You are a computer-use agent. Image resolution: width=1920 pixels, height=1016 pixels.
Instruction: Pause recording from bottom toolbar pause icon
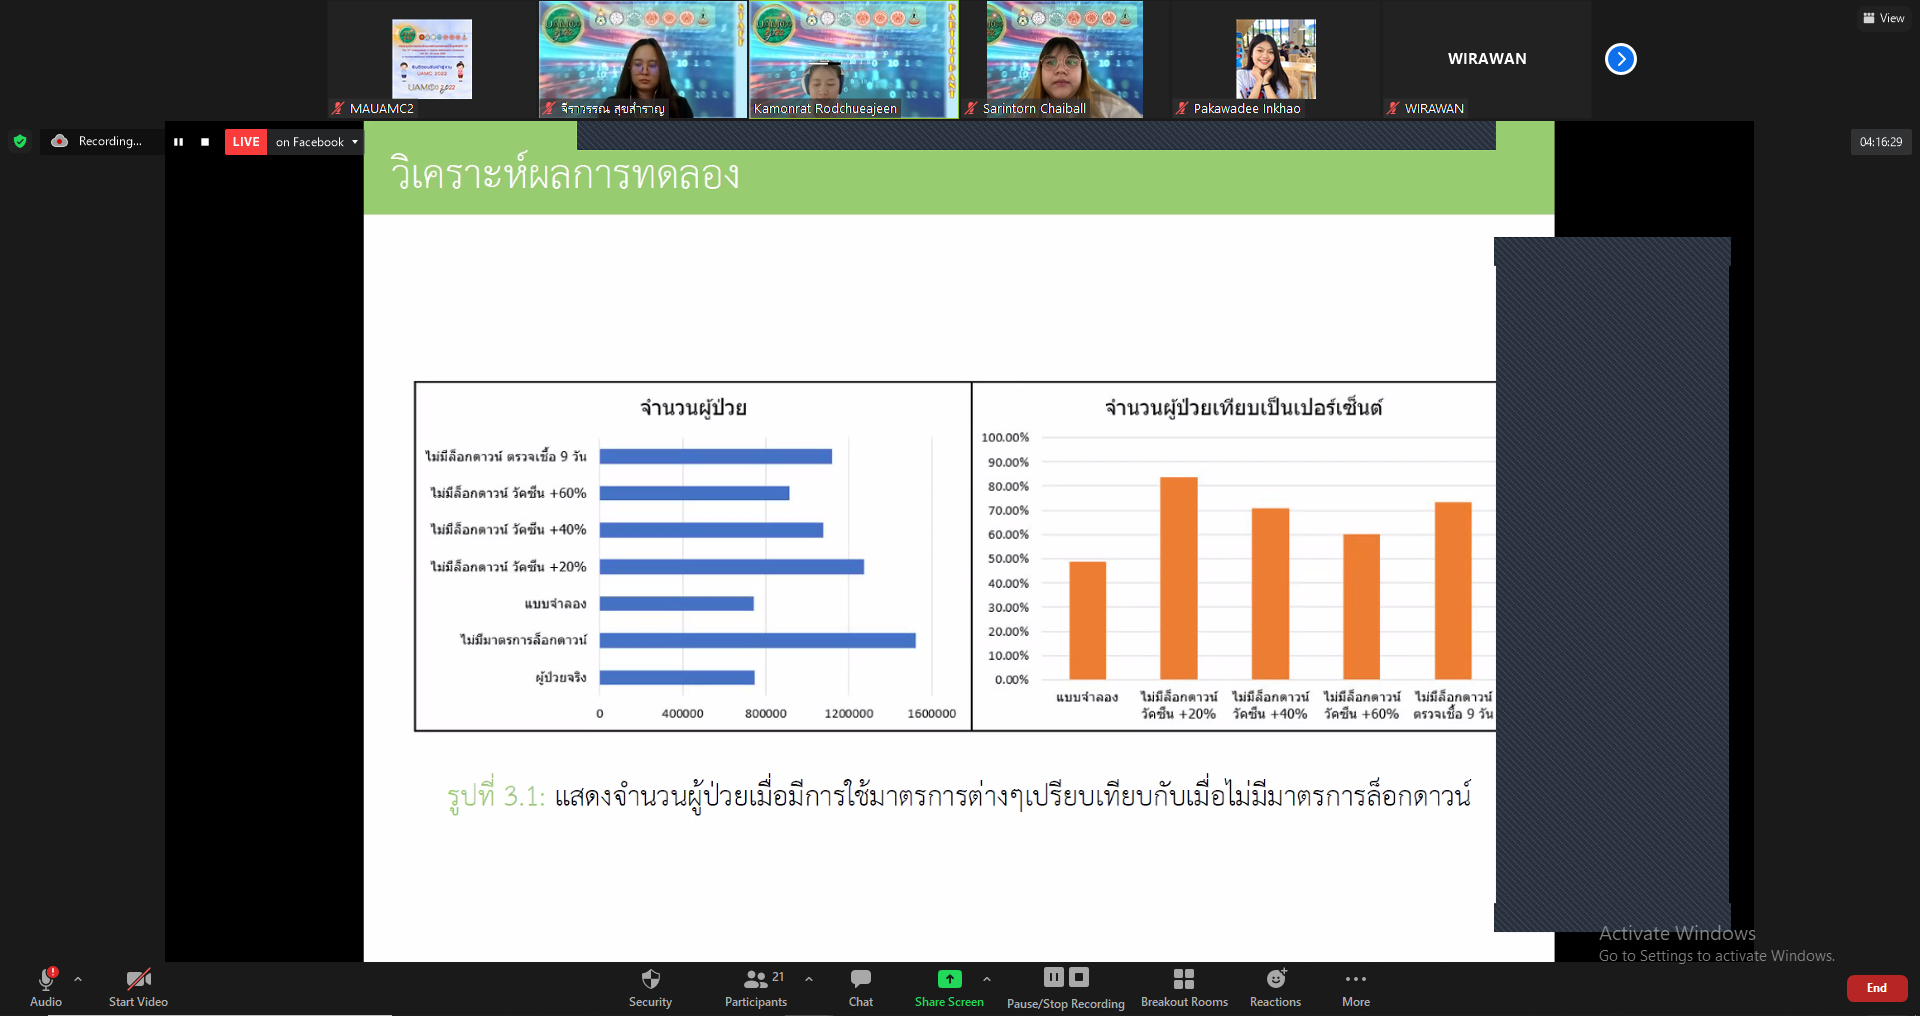click(x=1054, y=977)
